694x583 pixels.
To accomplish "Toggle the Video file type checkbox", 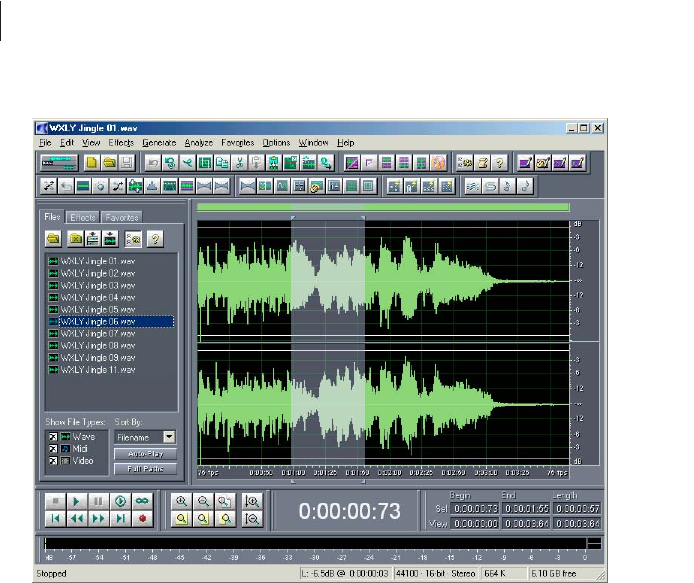I will coord(51,460).
